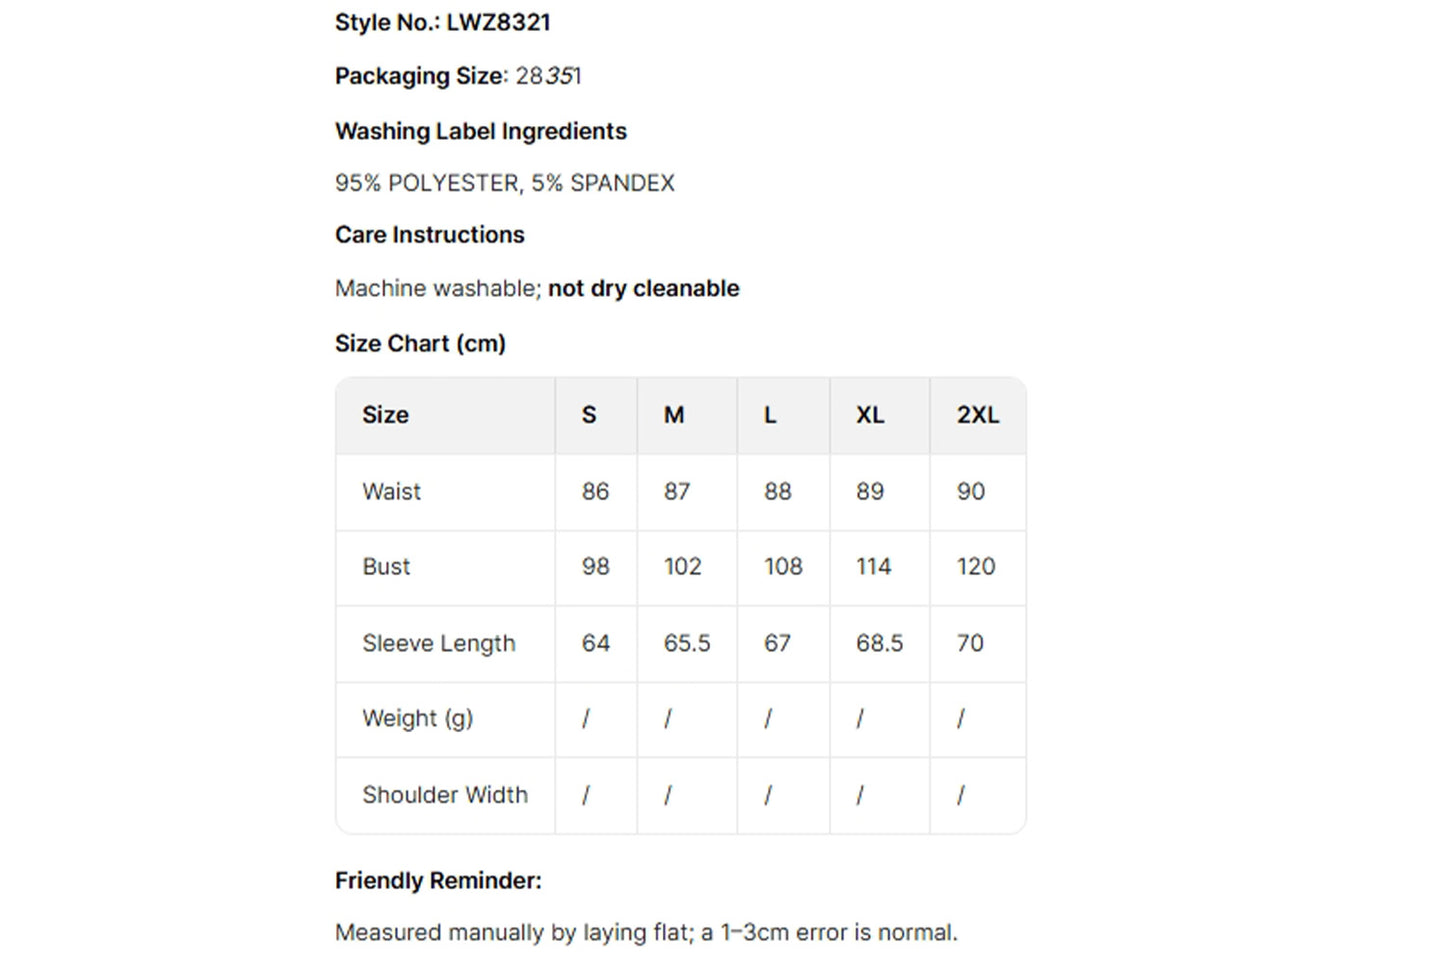Click the Shoulder Width row label

tap(445, 795)
